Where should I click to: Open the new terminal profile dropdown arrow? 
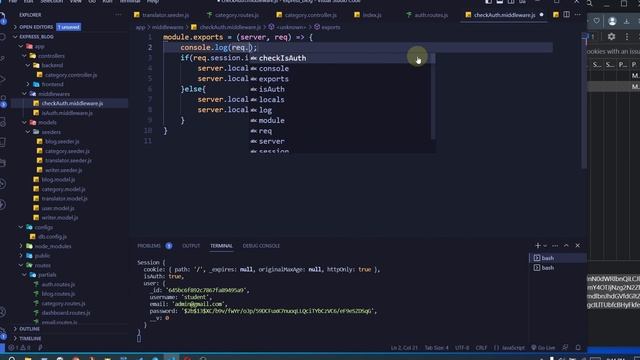545,246
